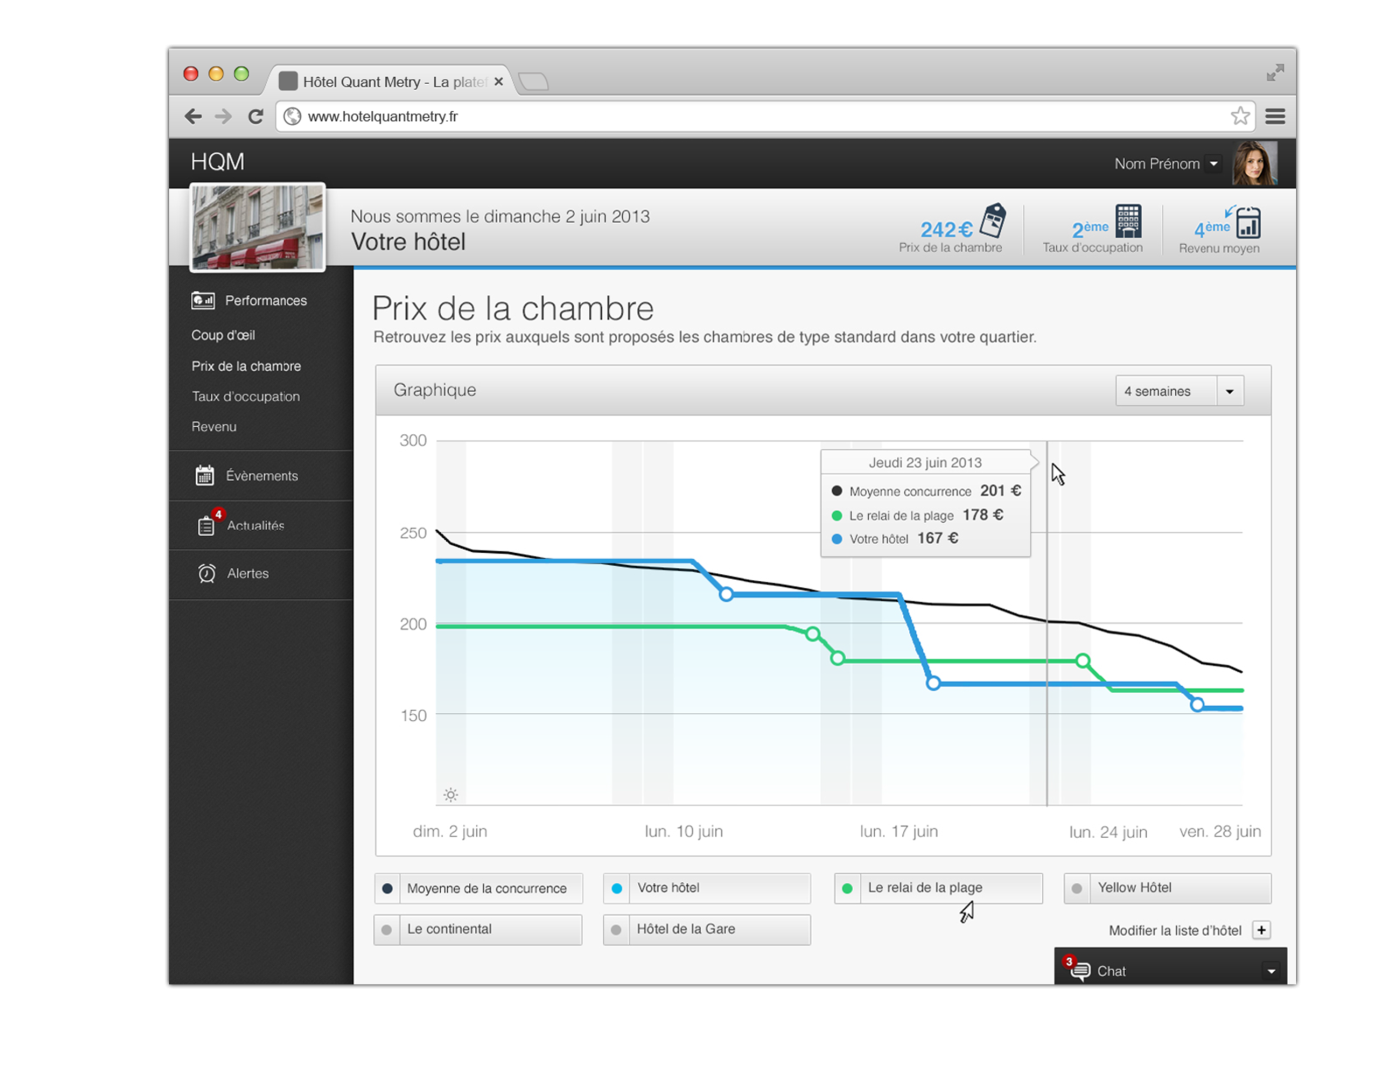This screenshot has height=1077, width=1400.
Task: Open the 4 semaines period dropdown
Action: (1179, 391)
